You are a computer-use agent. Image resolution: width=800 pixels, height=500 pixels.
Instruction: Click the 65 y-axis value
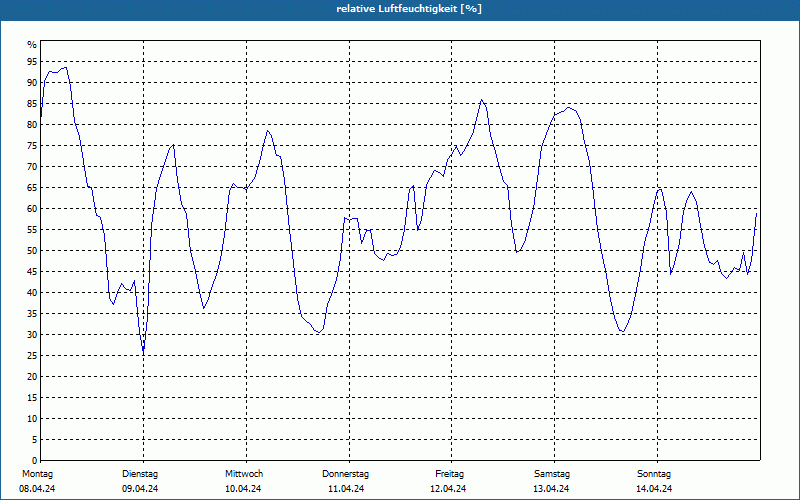pyautogui.click(x=32, y=188)
